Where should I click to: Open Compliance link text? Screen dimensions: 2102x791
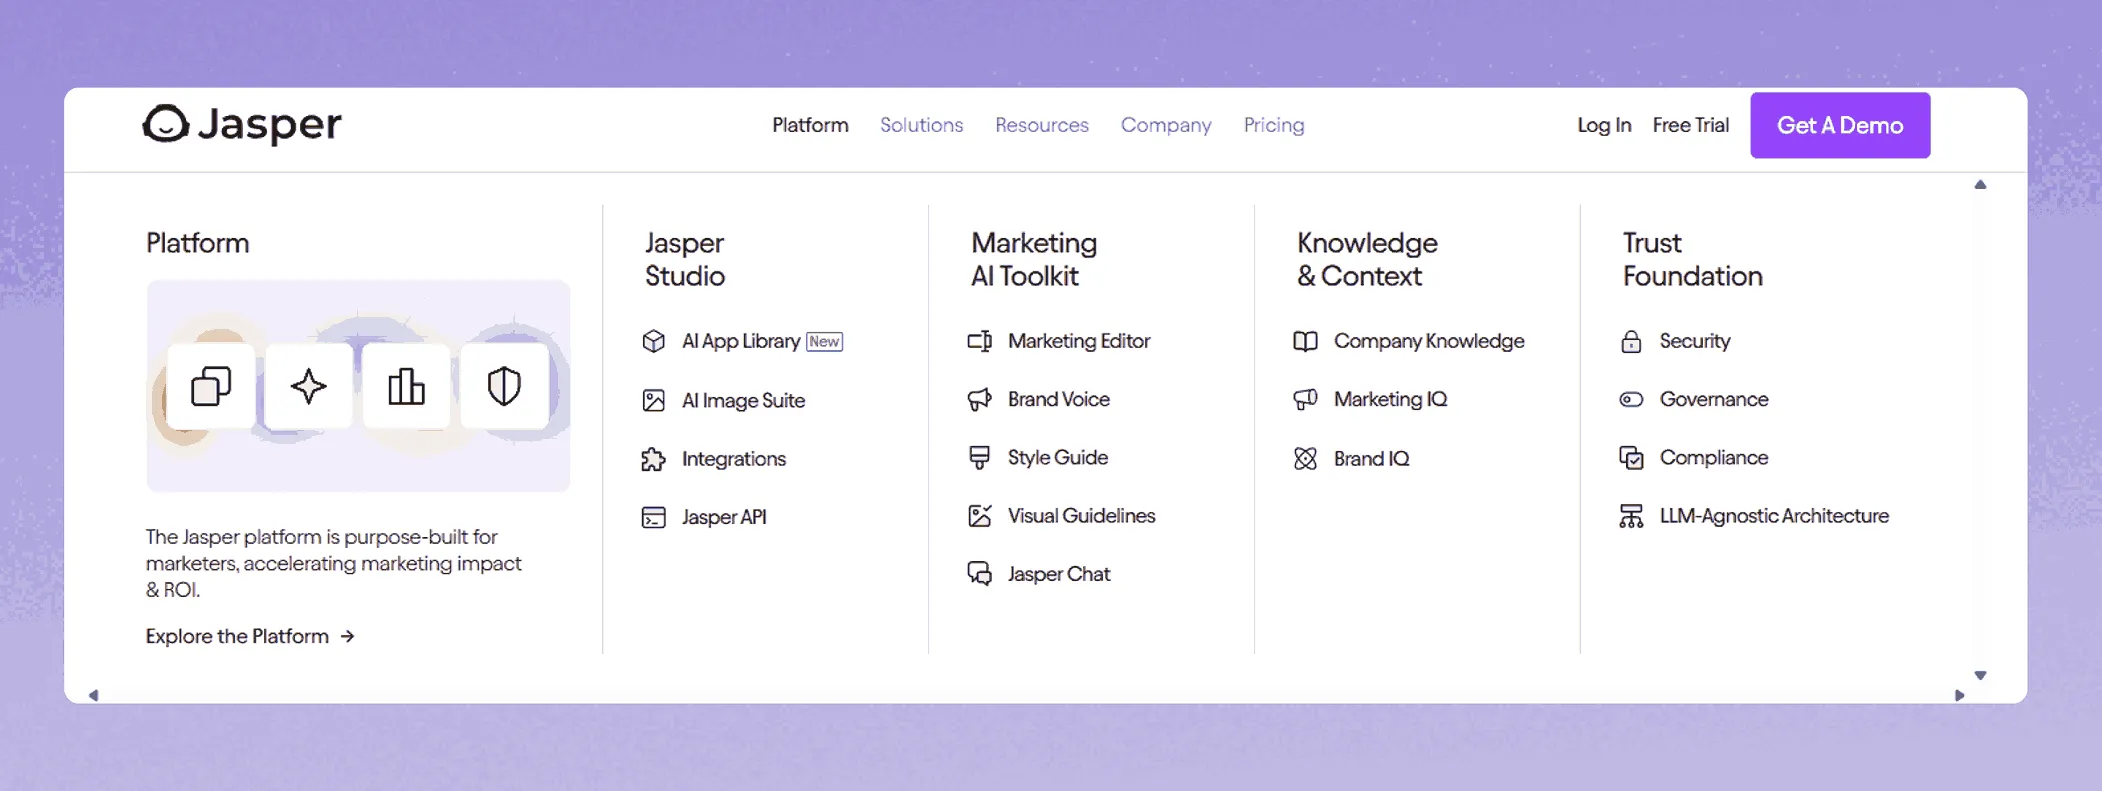[x=1714, y=457]
